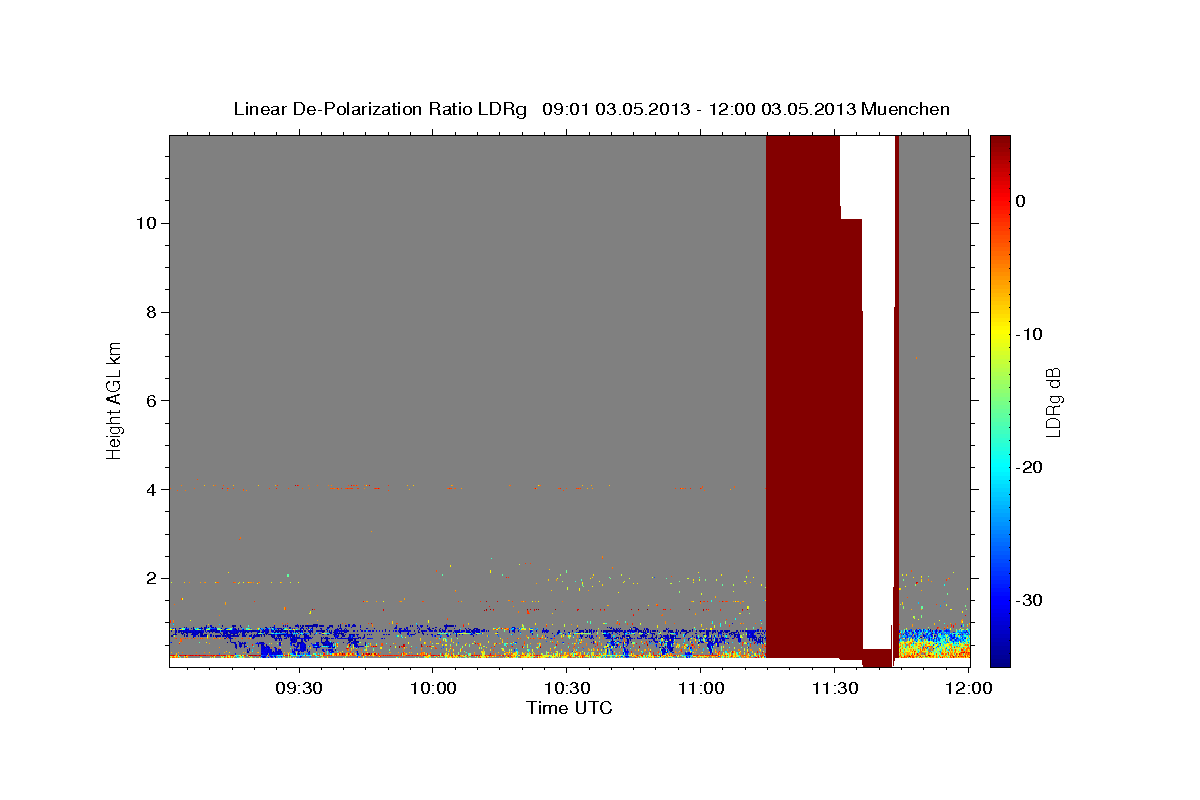Screen dimensions: 1200x800
Task: Click the colorbar value label -30
Action: pyautogui.click(x=1030, y=600)
